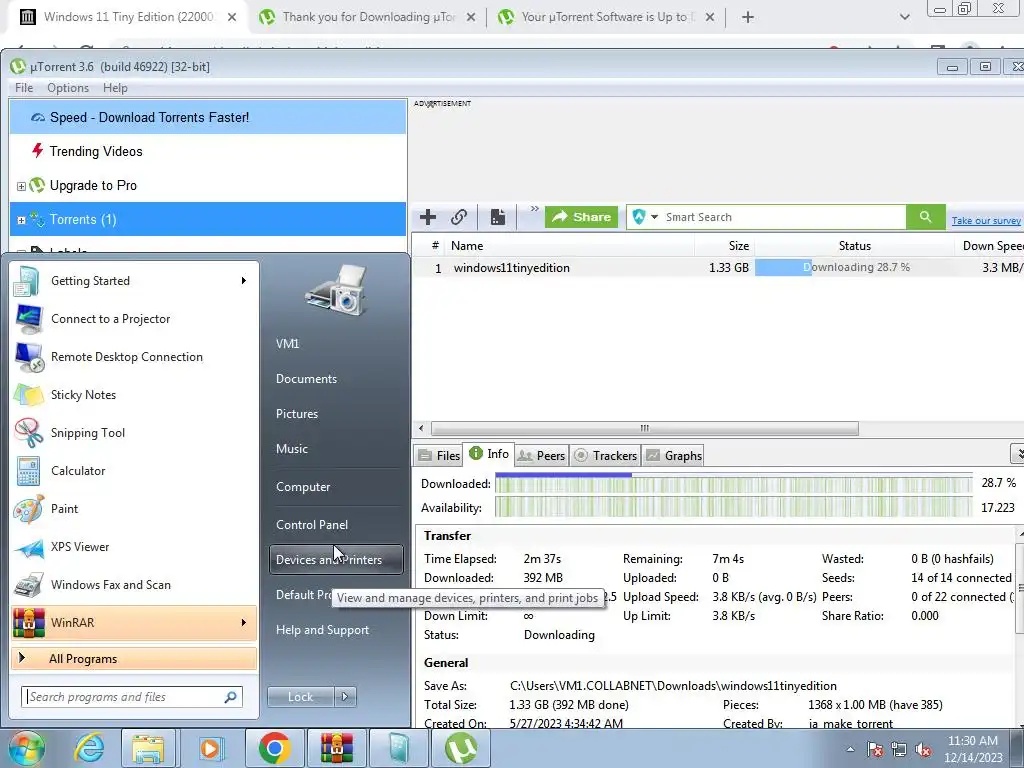Click the Create New Torrent file icon
The image size is (1024, 768).
click(x=498, y=217)
